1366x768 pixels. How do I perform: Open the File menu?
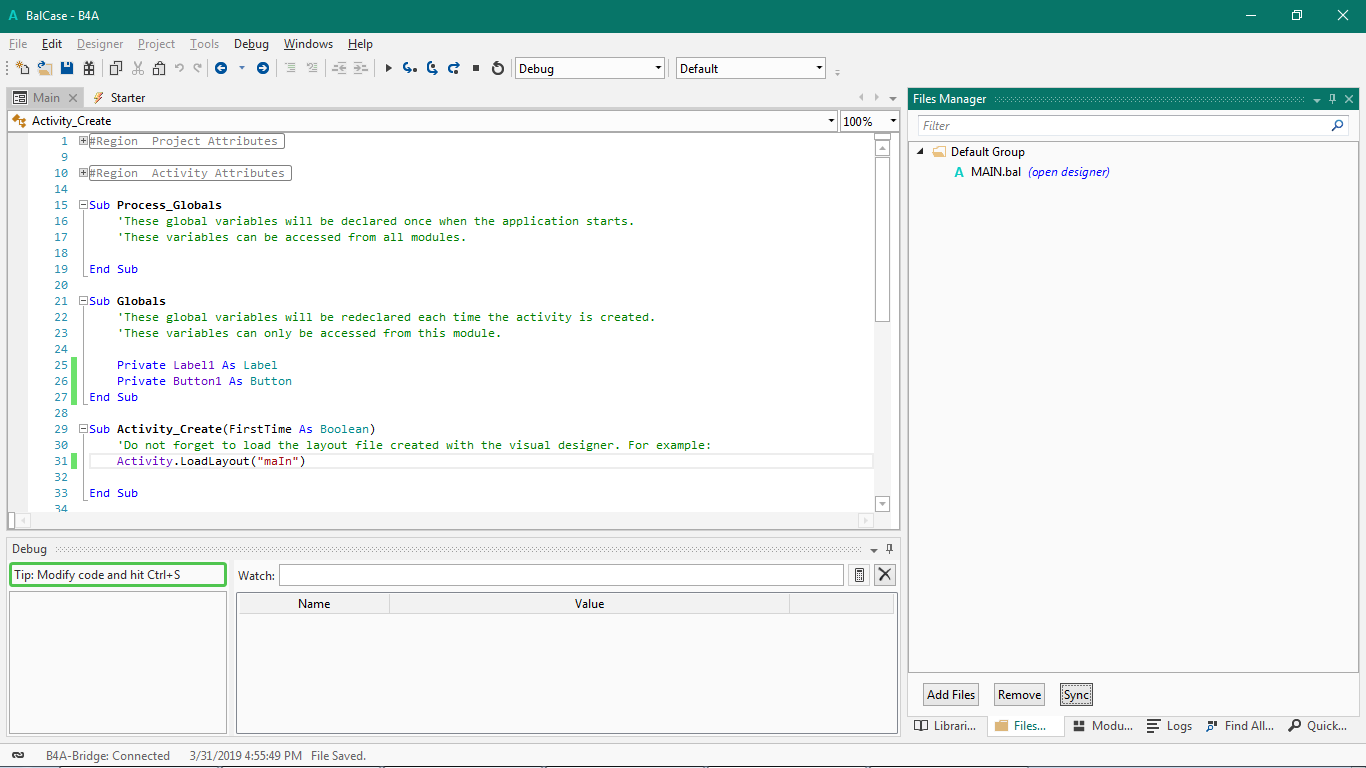pyautogui.click(x=18, y=44)
